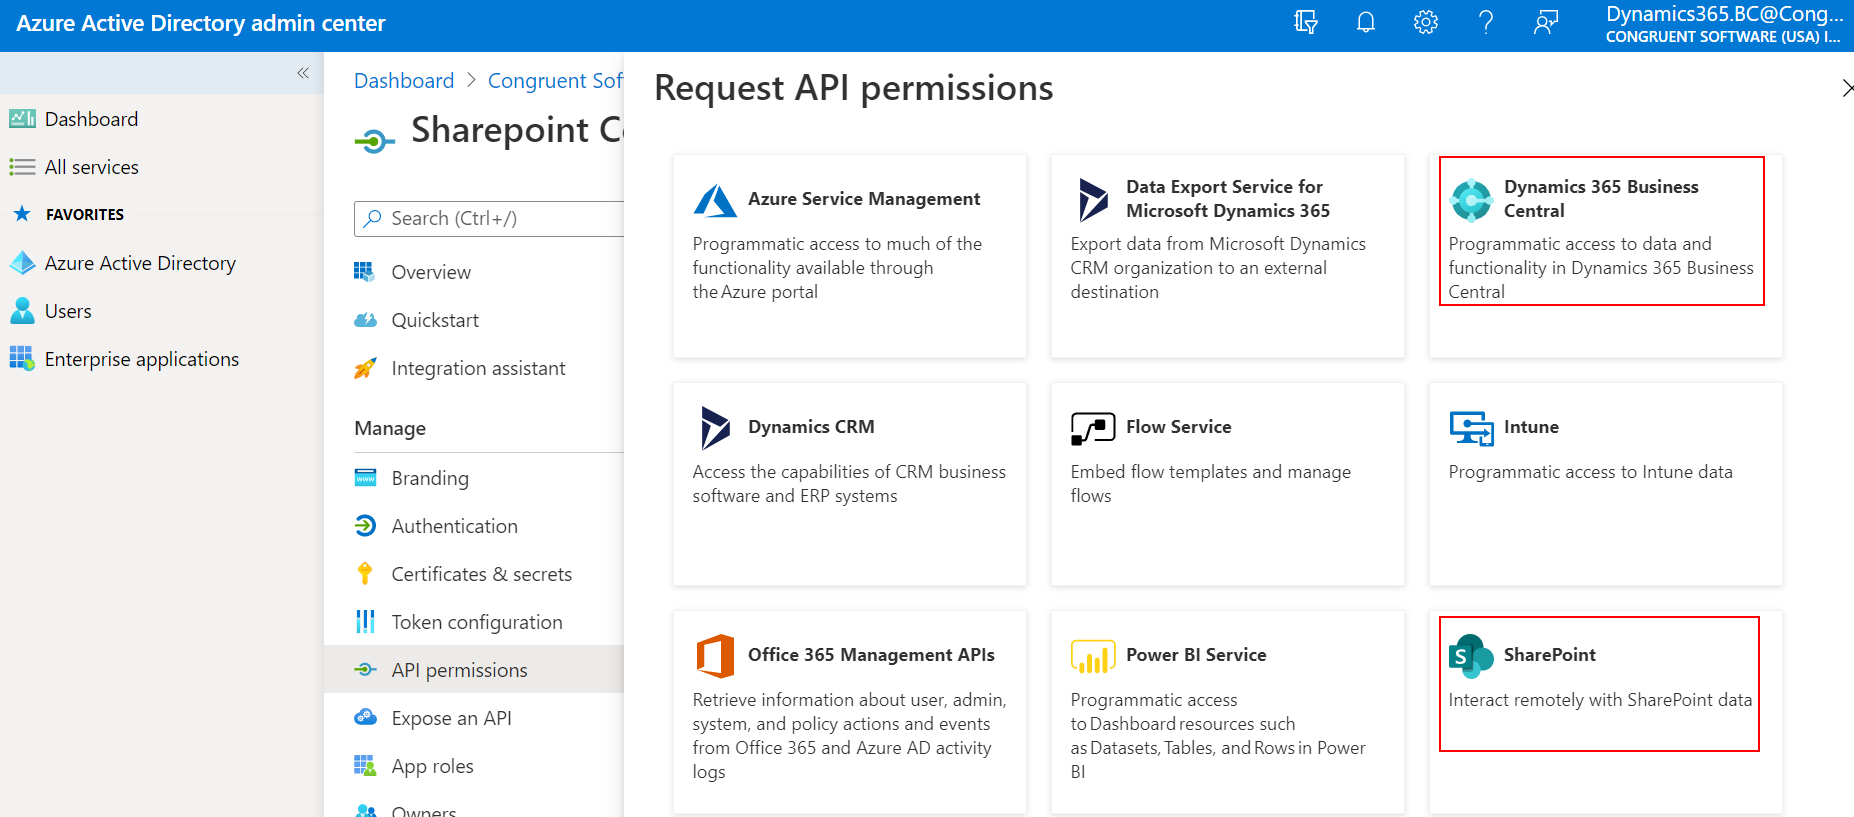
Task: Select the Intune API card
Action: coord(1606,484)
